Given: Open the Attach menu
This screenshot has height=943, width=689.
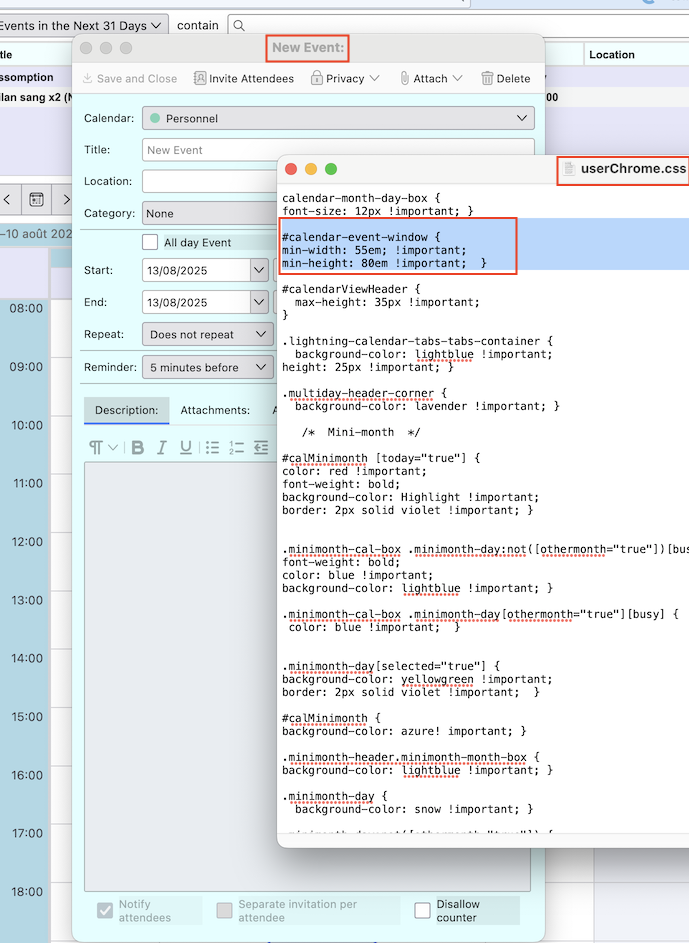Looking at the screenshot, I should (431, 78).
